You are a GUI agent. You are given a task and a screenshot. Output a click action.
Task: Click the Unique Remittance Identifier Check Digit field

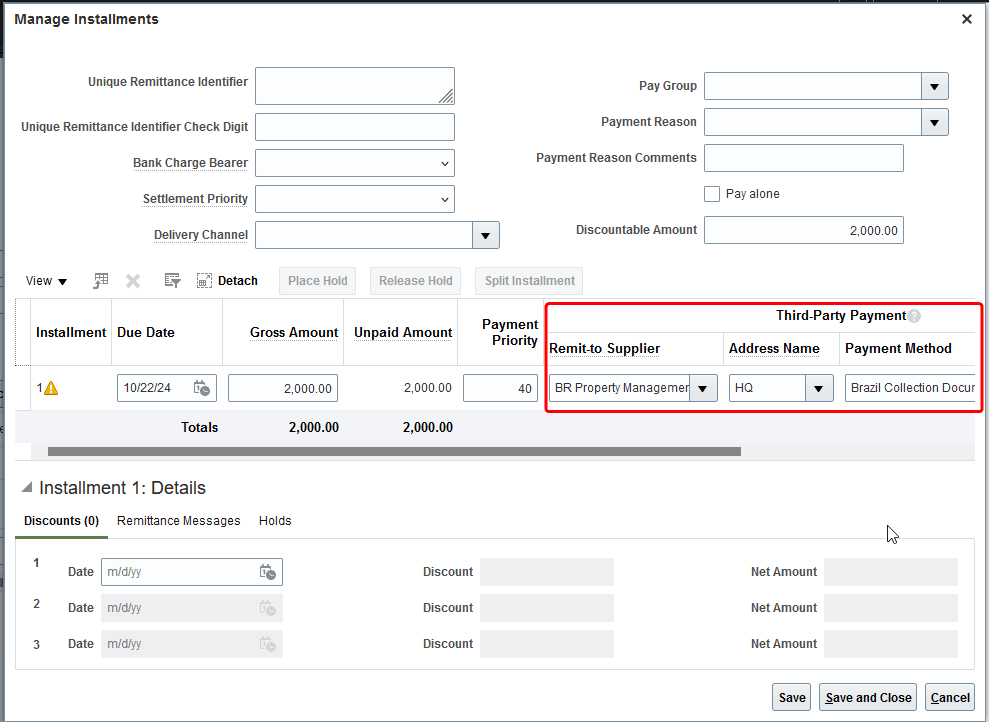(x=354, y=127)
